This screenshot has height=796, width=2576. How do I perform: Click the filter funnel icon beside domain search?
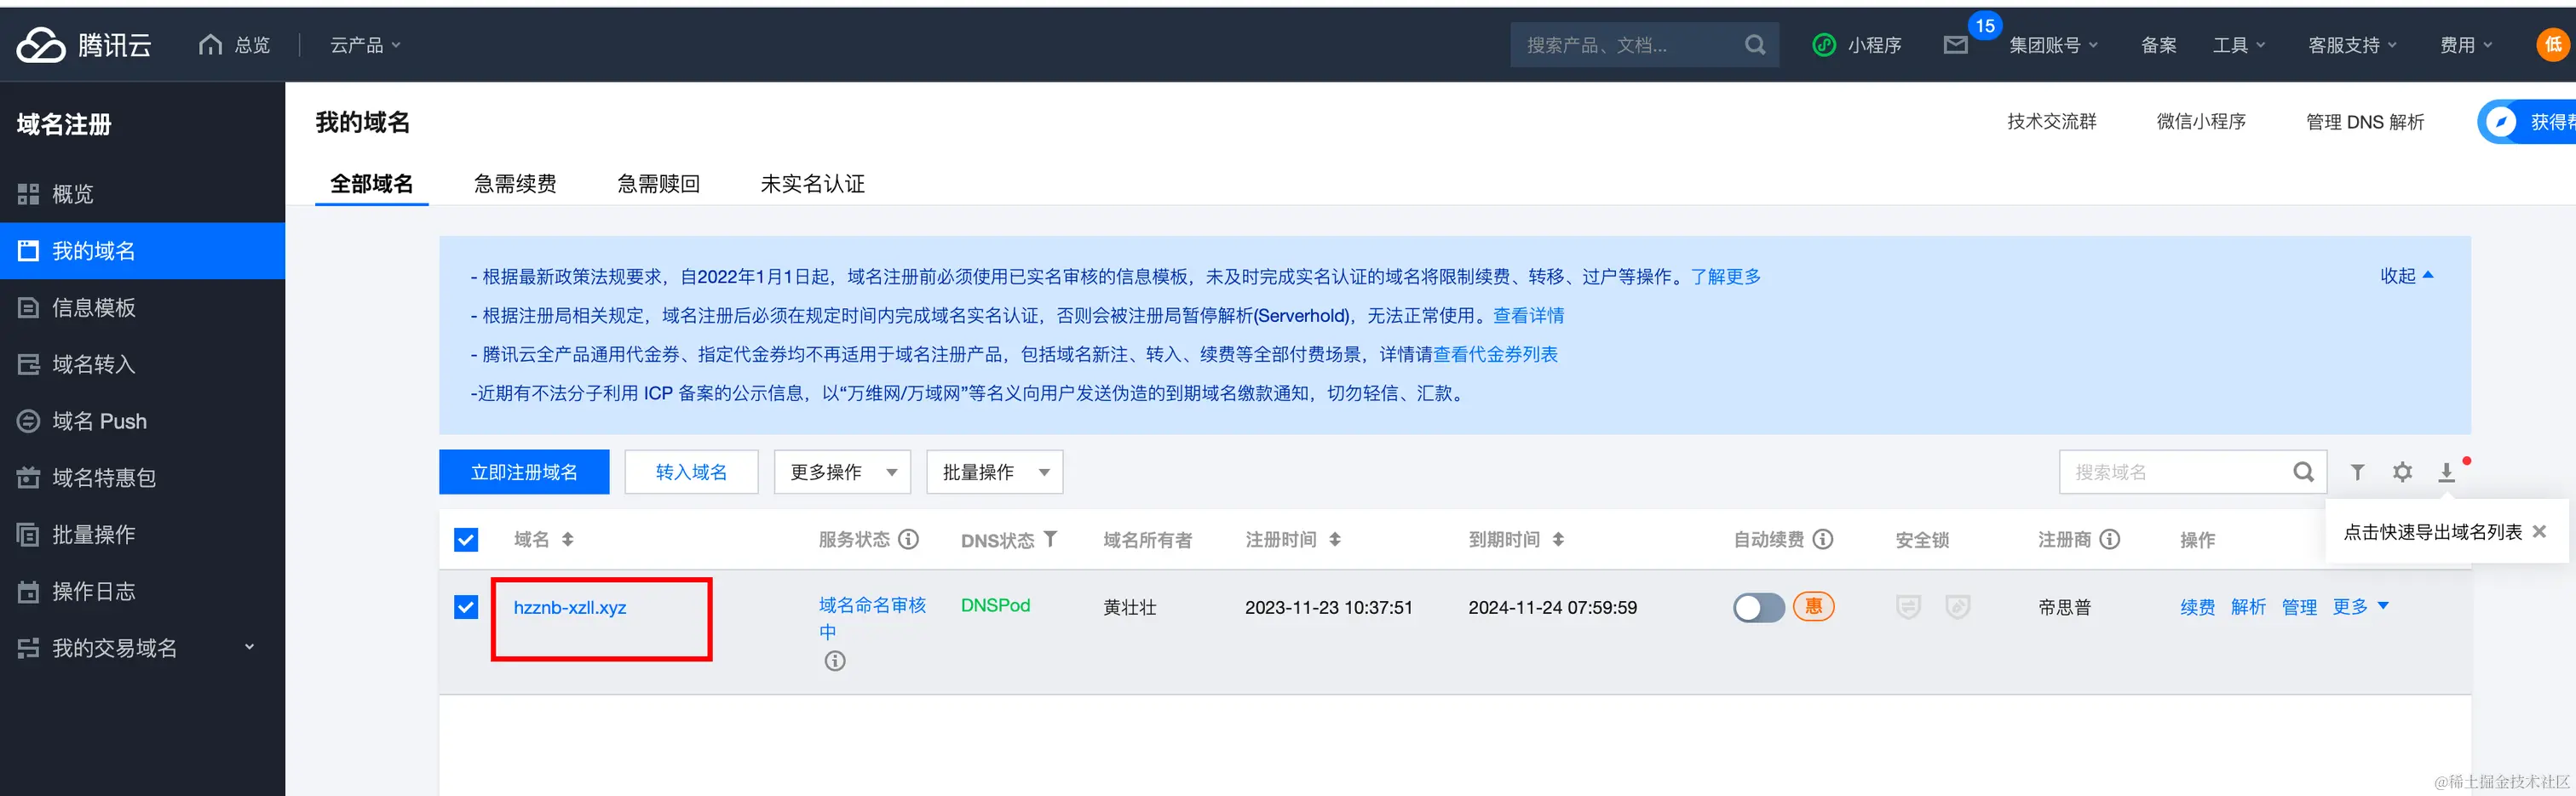(2357, 472)
